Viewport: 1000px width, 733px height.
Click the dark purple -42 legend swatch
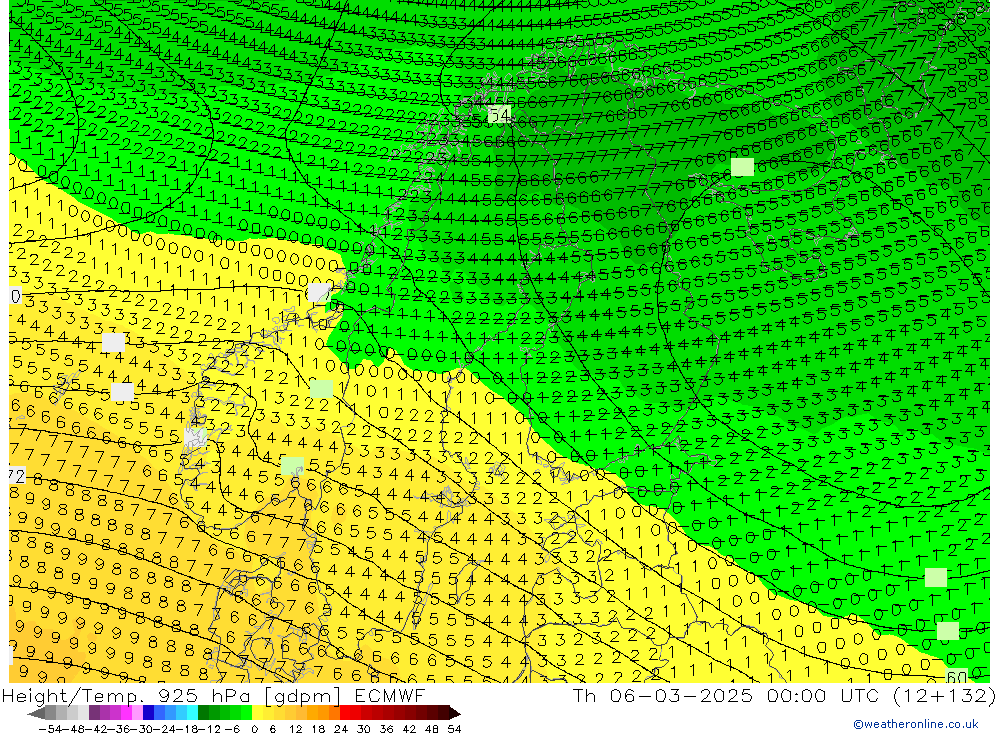(94, 713)
